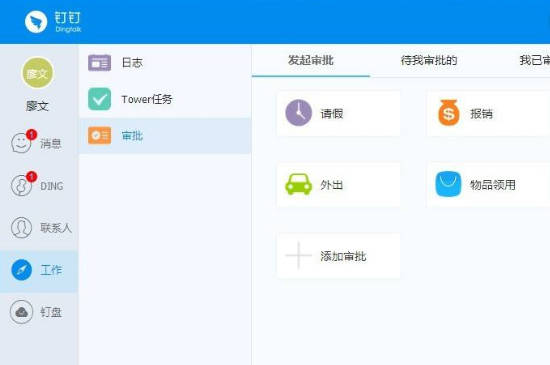The width and height of the screenshot is (550, 365).
Task: Open 消息 messages smiley icon
Action: (21, 143)
